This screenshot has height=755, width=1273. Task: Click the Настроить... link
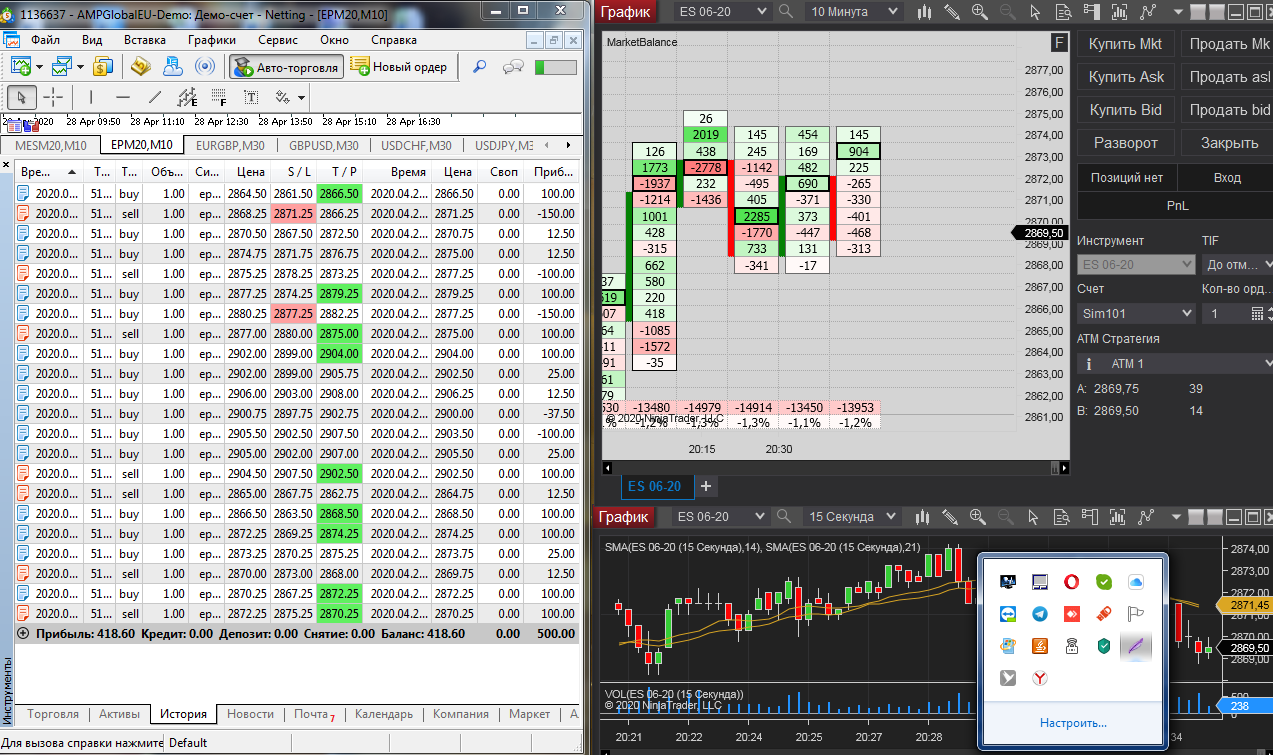click(x=1072, y=723)
